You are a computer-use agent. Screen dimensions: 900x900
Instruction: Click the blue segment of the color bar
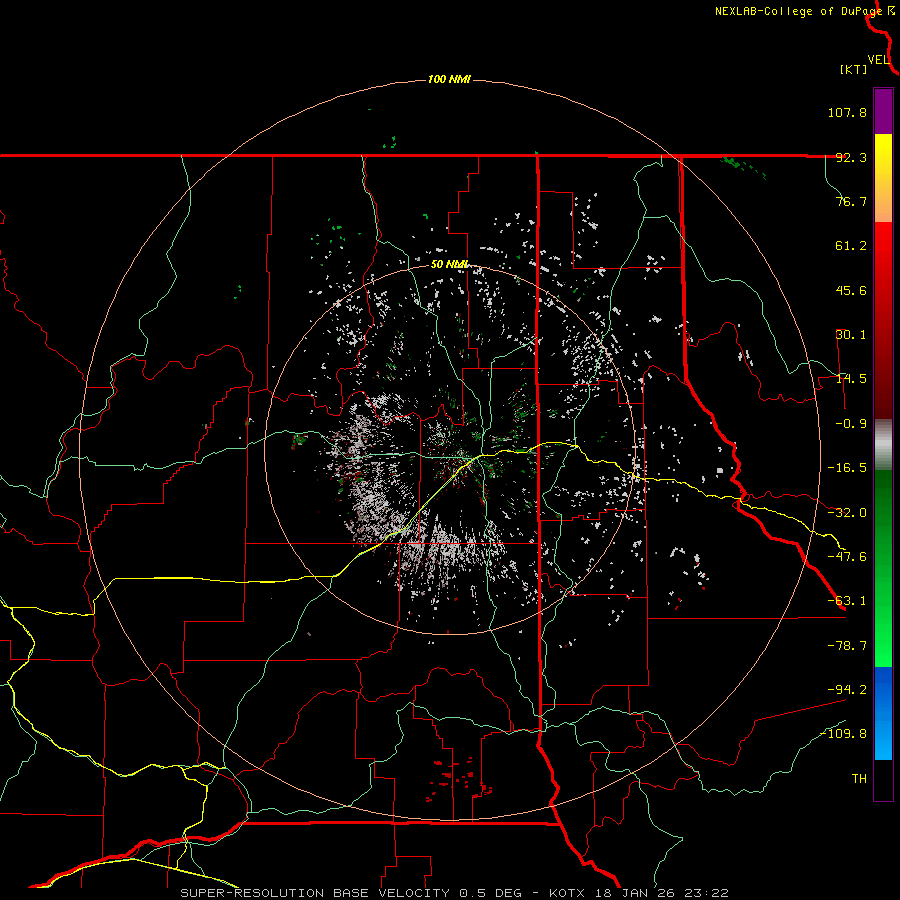tap(883, 713)
